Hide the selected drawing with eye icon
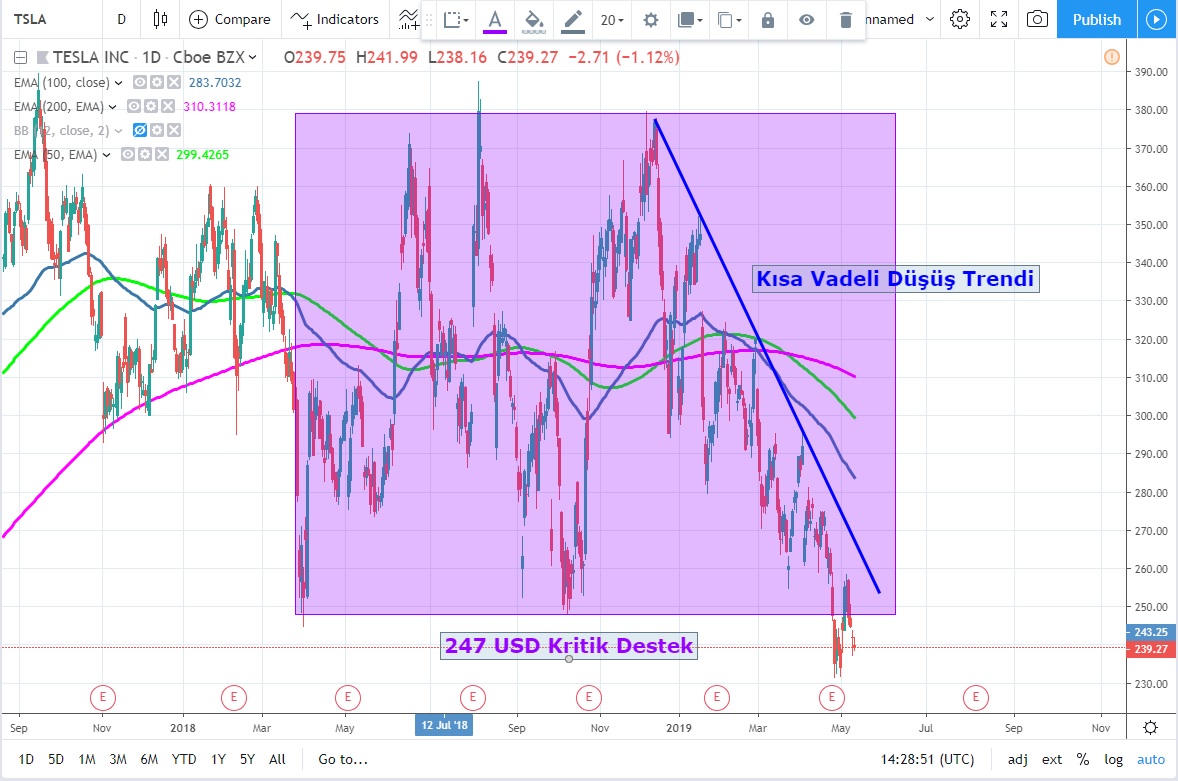The height and width of the screenshot is (781, 1178). pyautogui.click(x=806, y=20)
